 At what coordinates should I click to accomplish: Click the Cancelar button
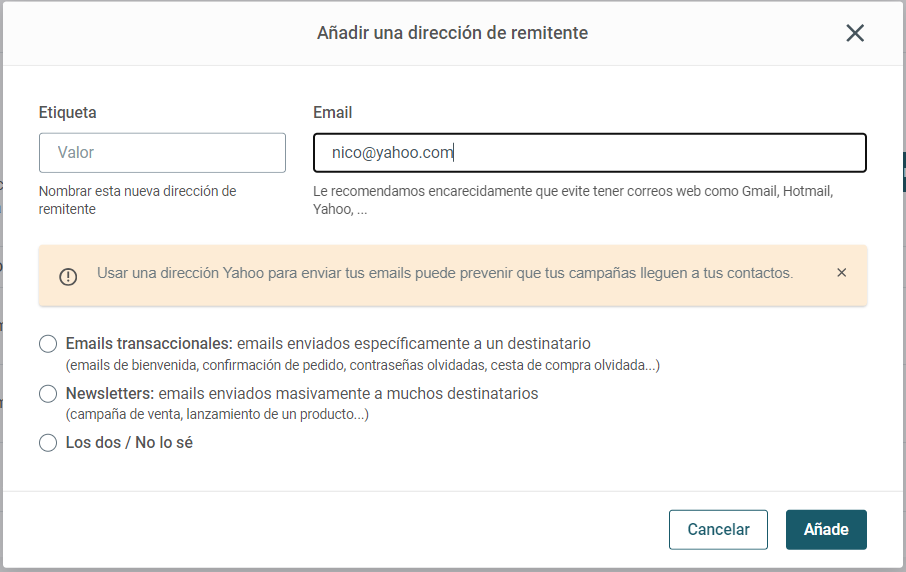click(718, 529)
